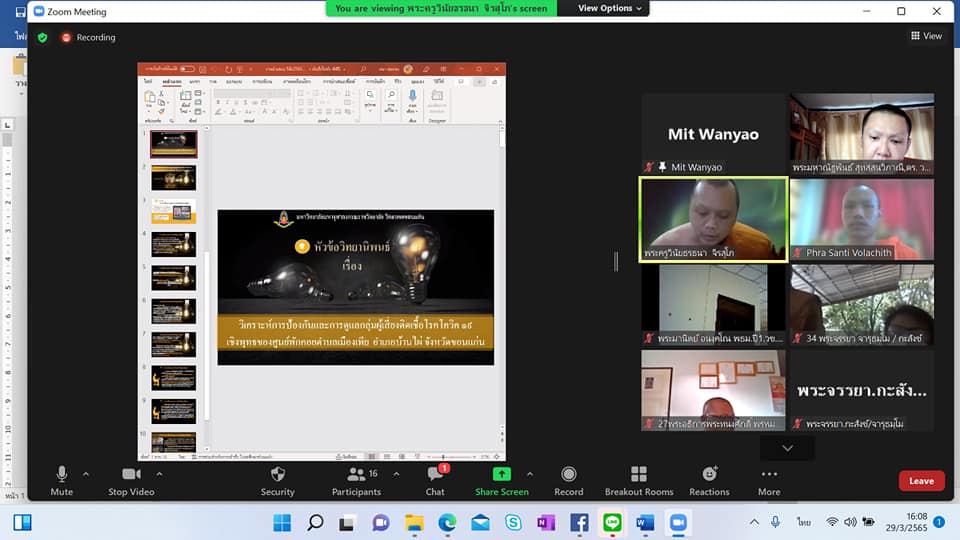Show hidden system tray icons
Viewport: 960px width, 540px height.
[754, 522]
